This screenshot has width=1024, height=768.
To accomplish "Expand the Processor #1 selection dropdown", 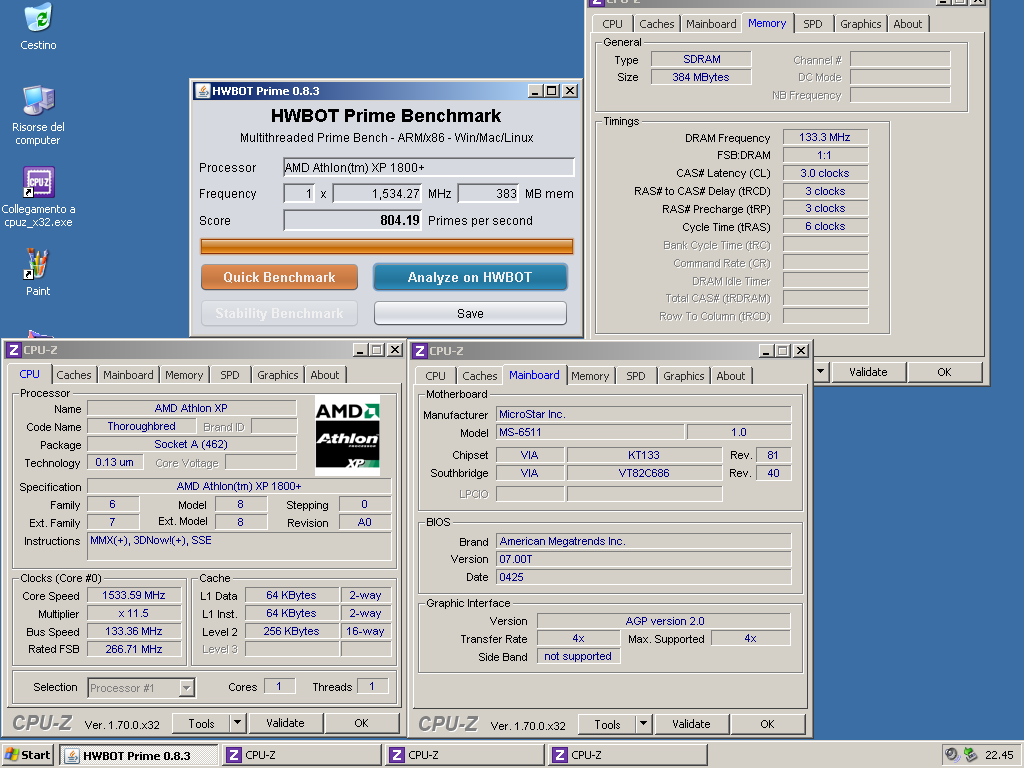I will click(x=187, y=687).
